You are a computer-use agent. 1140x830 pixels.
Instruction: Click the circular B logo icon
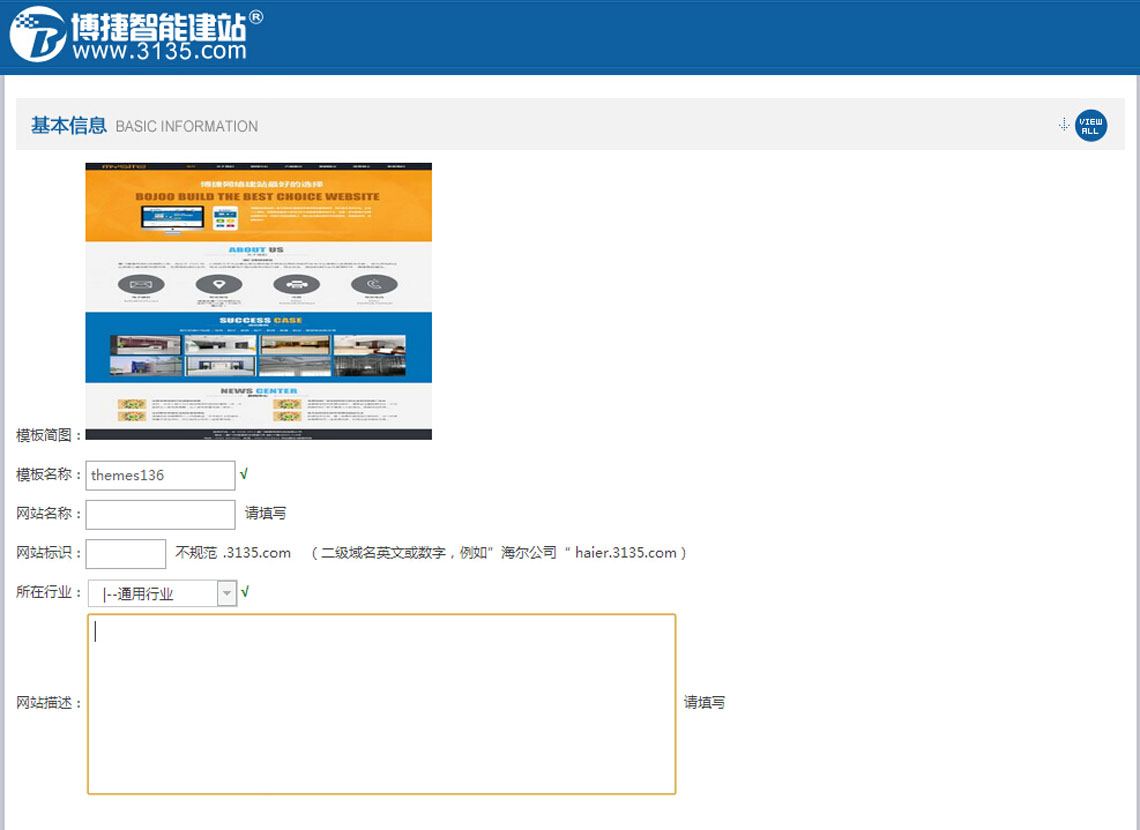pos(36,35)
